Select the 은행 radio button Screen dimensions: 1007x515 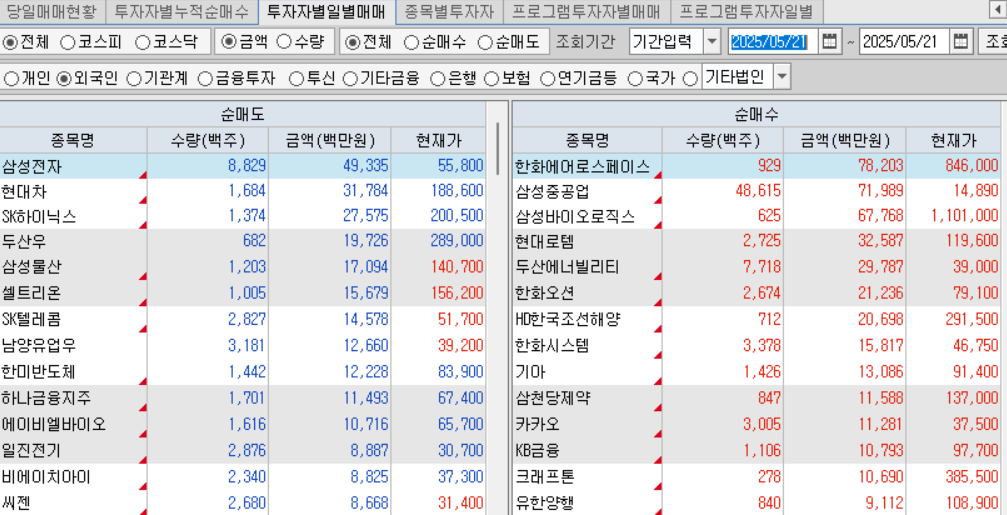click(x=437, y=78)
